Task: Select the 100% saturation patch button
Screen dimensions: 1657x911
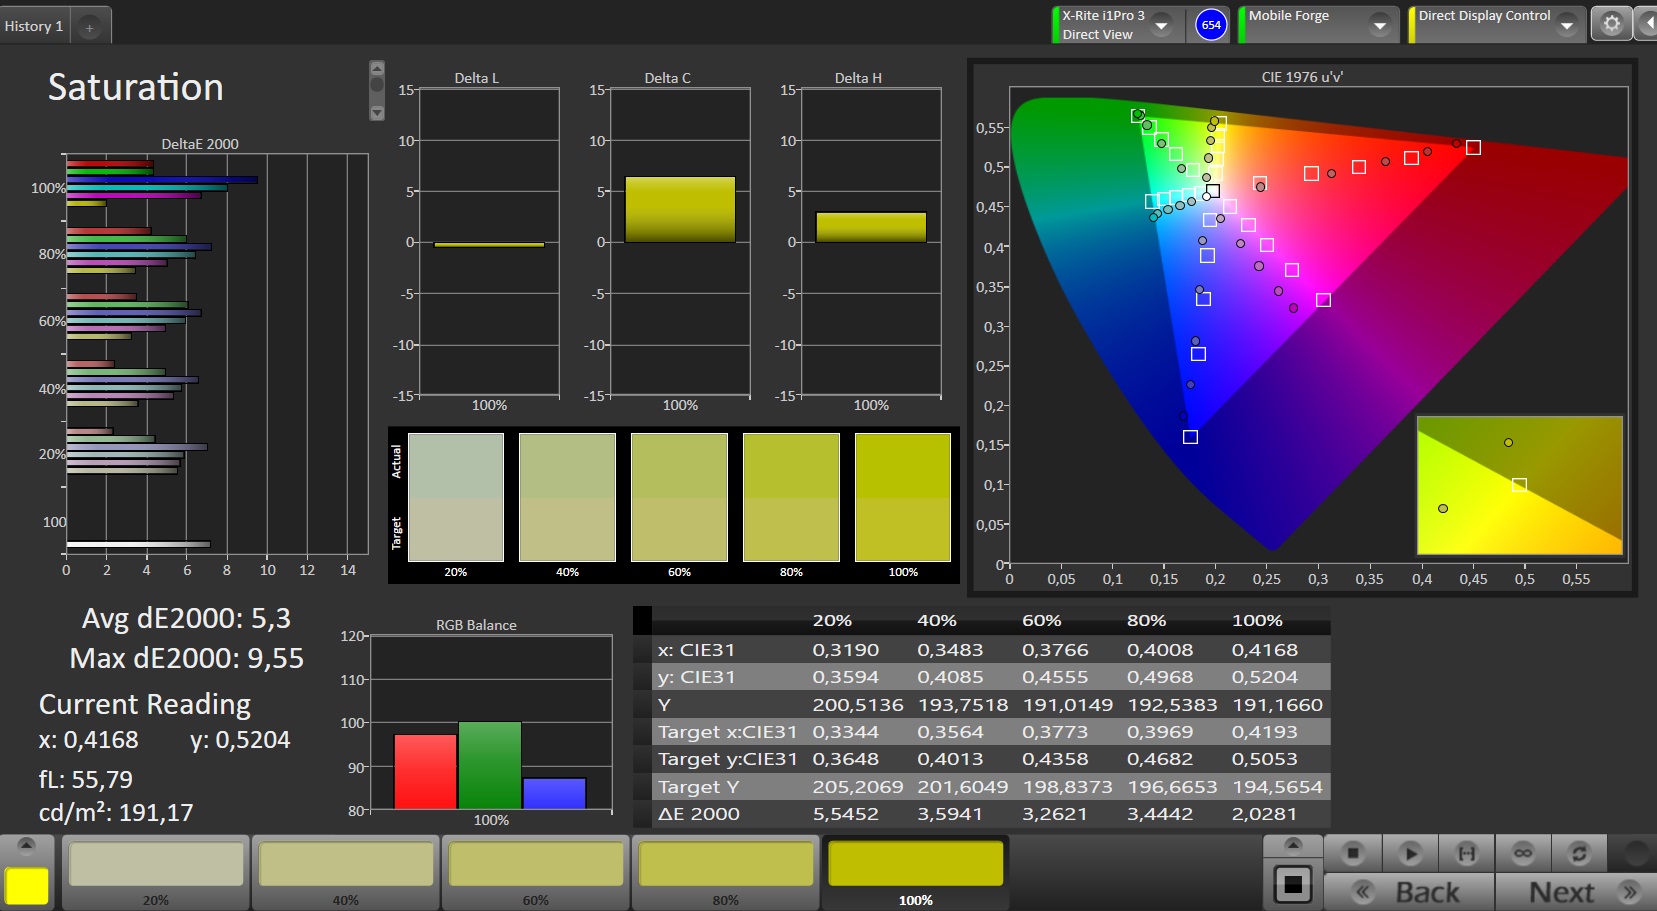Action: pos(916,872)
